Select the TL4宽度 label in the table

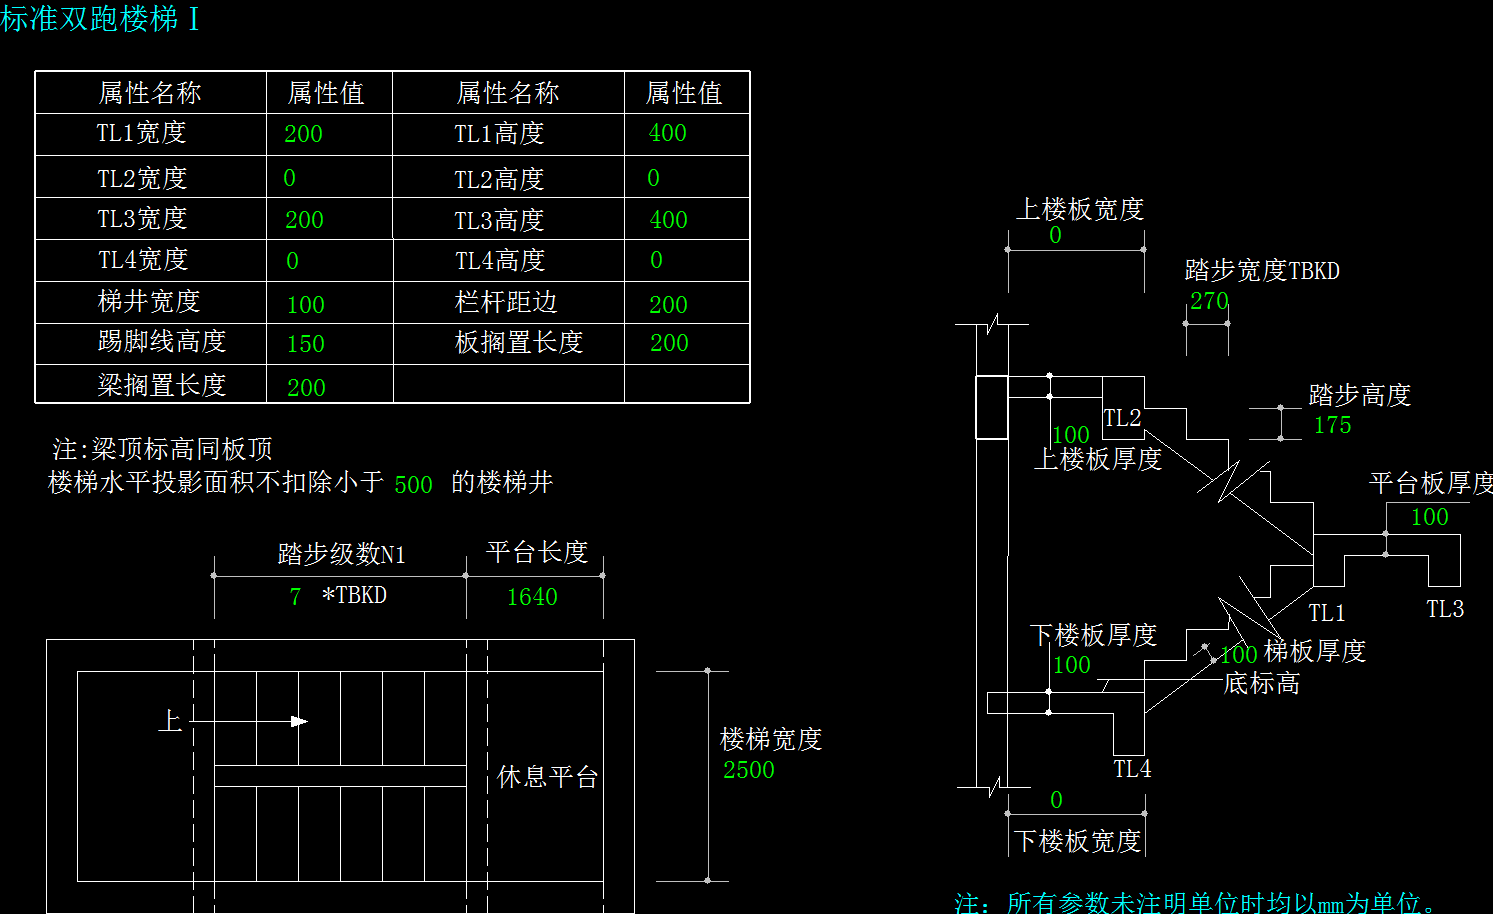click(143, 260)
